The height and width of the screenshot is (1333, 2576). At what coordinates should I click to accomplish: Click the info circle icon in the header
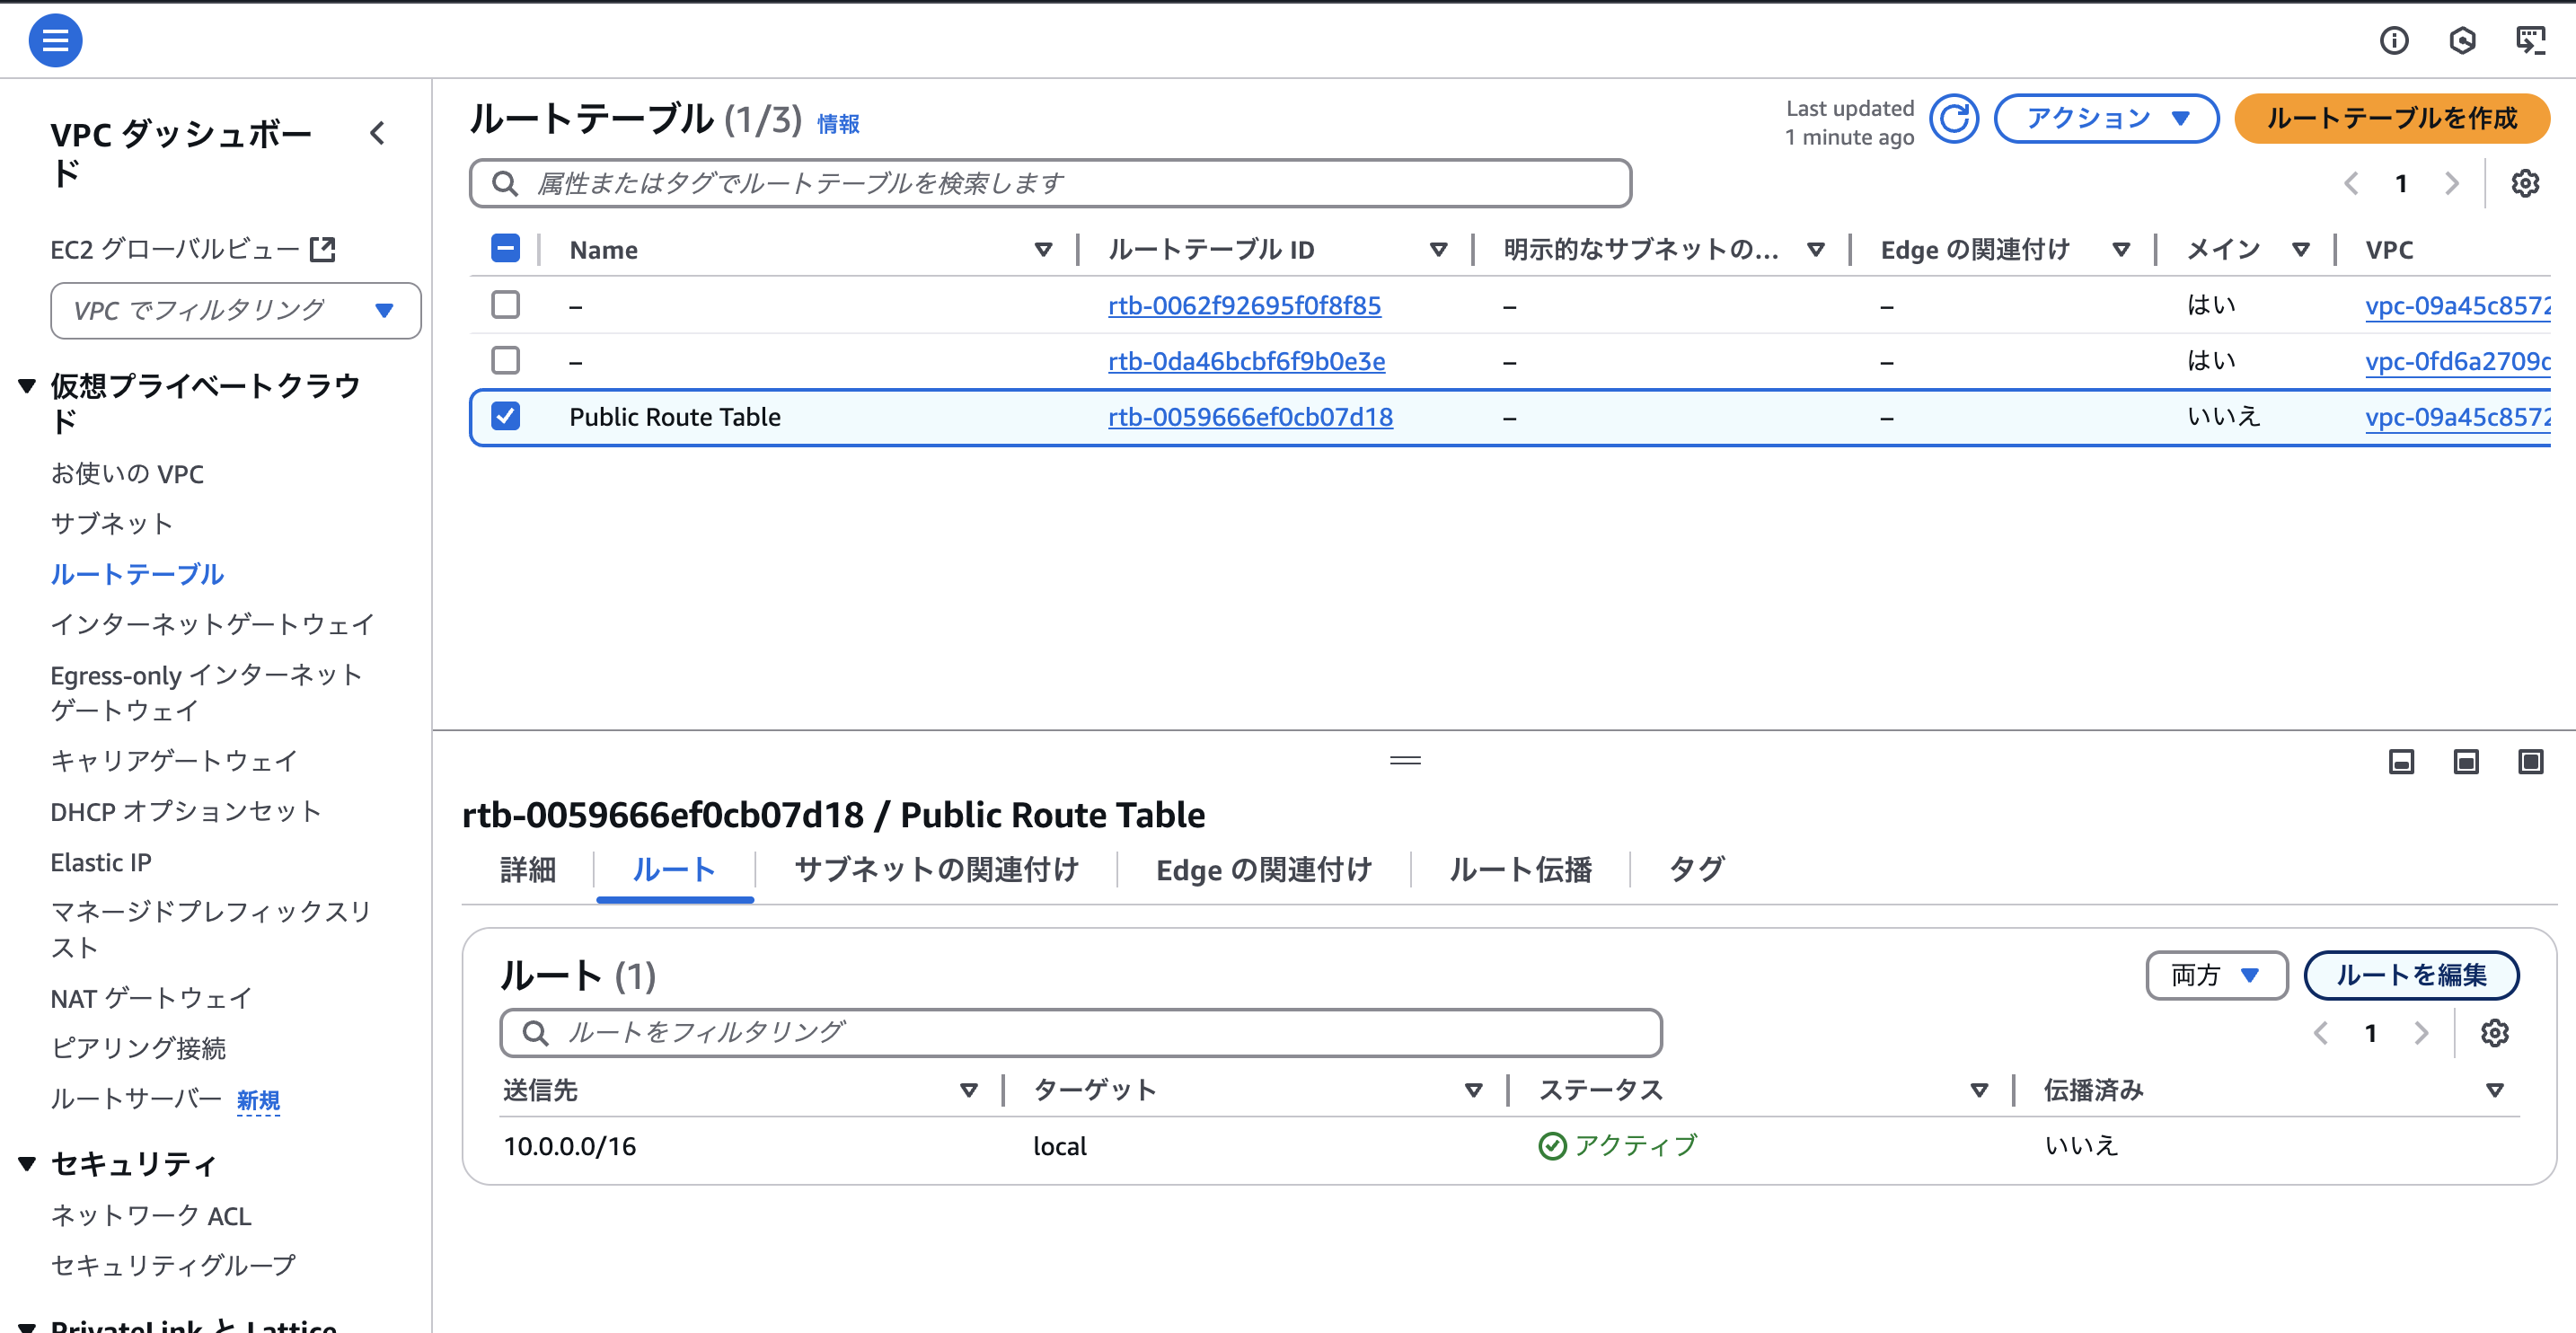click(x=2393, y=40)
